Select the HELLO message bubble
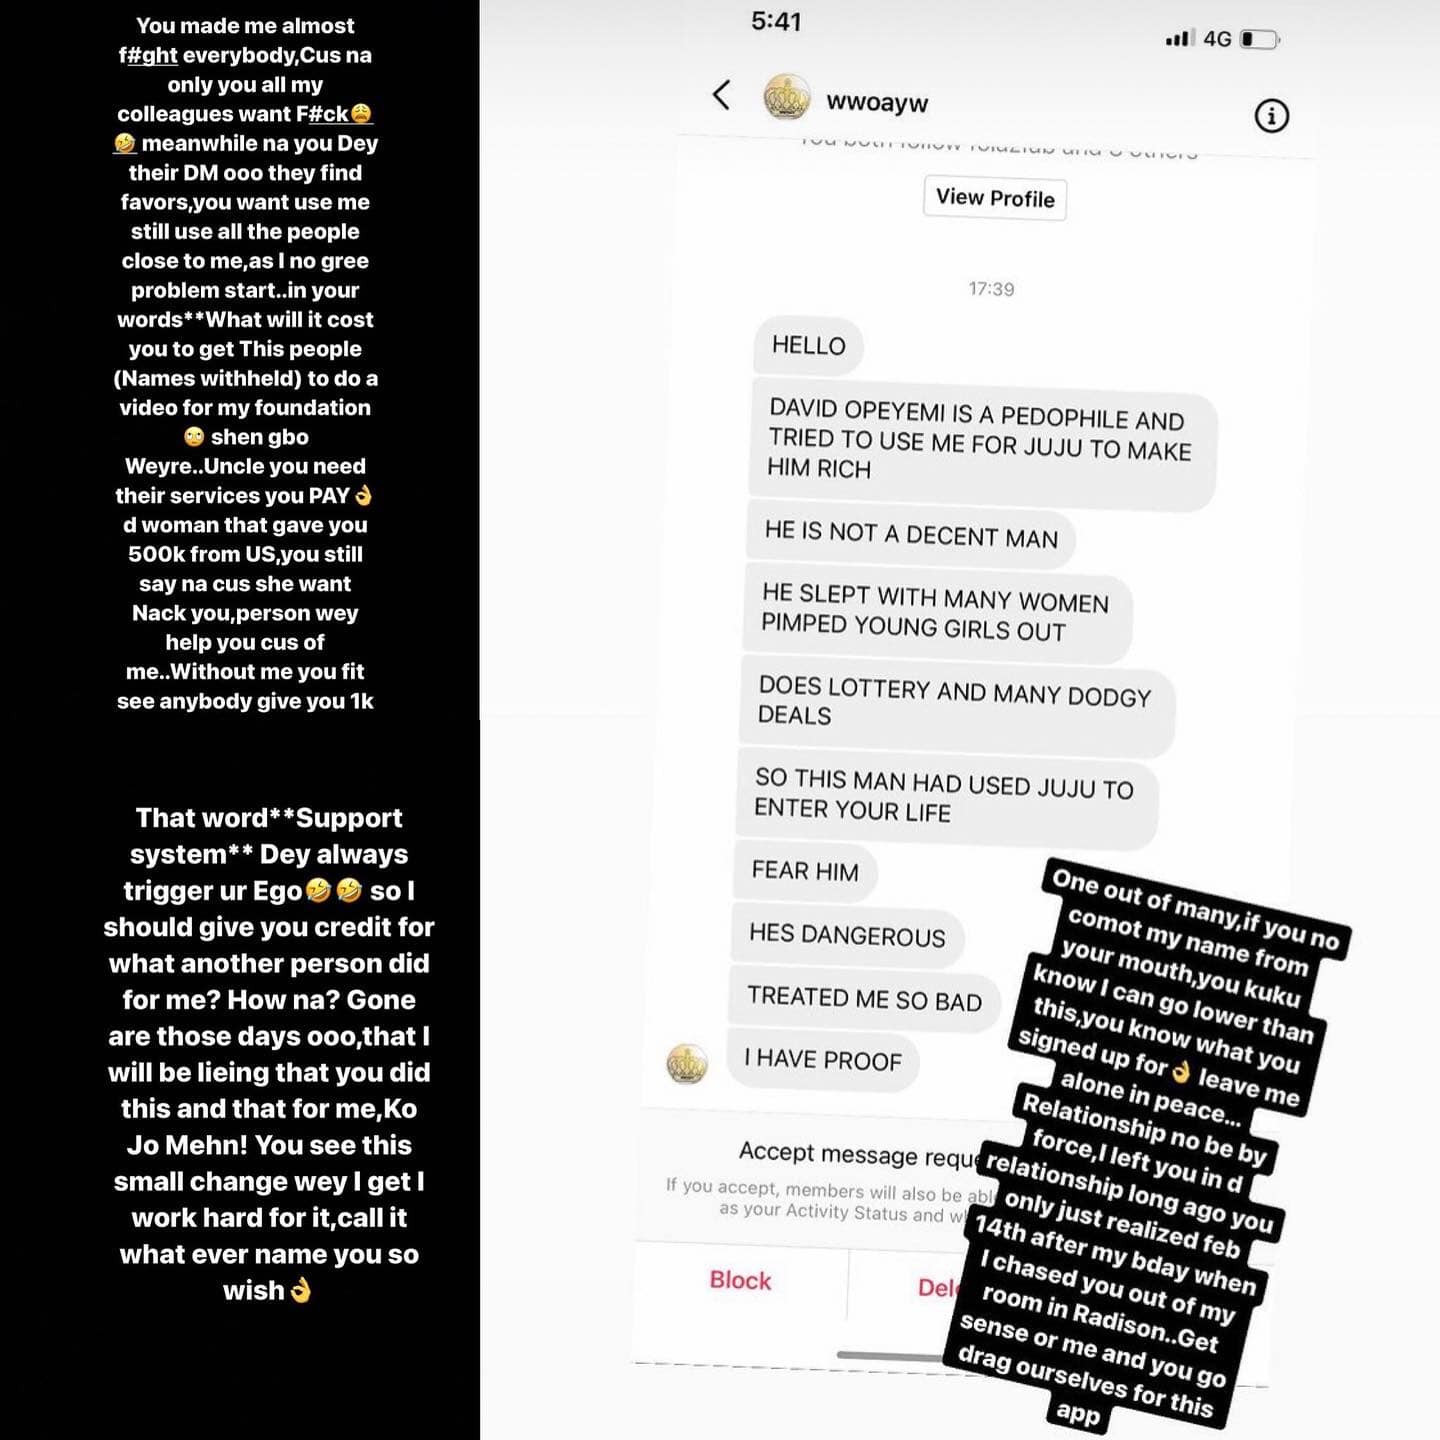Image resolution: width=1440 pixels, height=1440 pixels. point(808,346)
